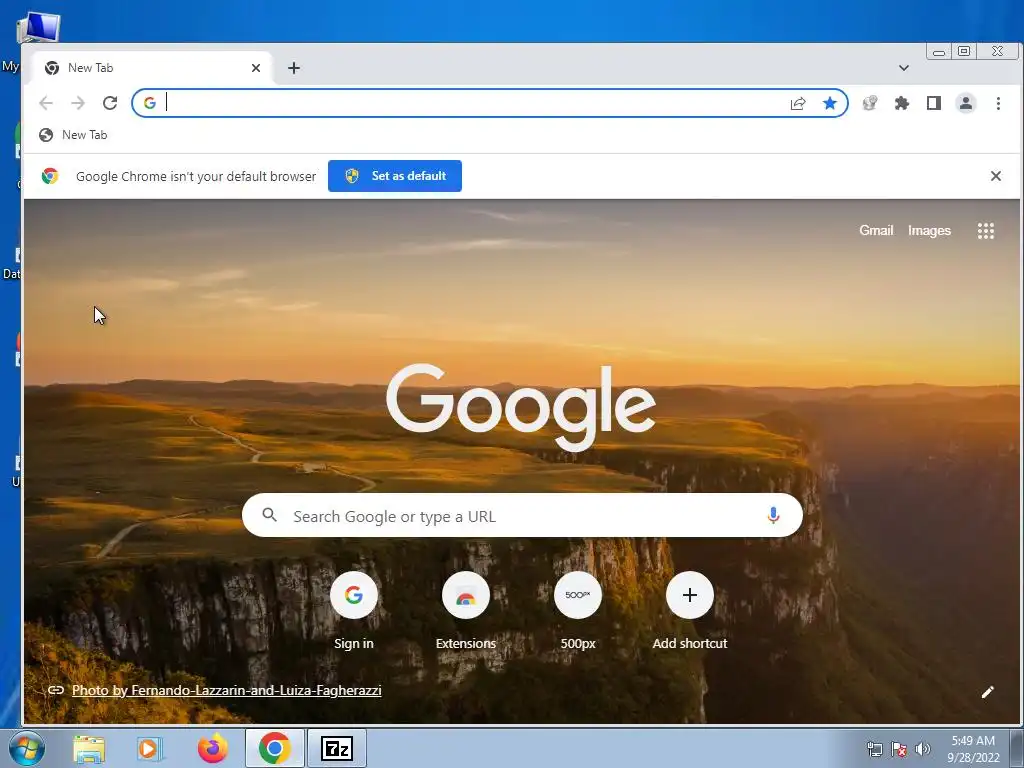Open the Google apps grid
1024x768 pixels.
pos(985,231)
